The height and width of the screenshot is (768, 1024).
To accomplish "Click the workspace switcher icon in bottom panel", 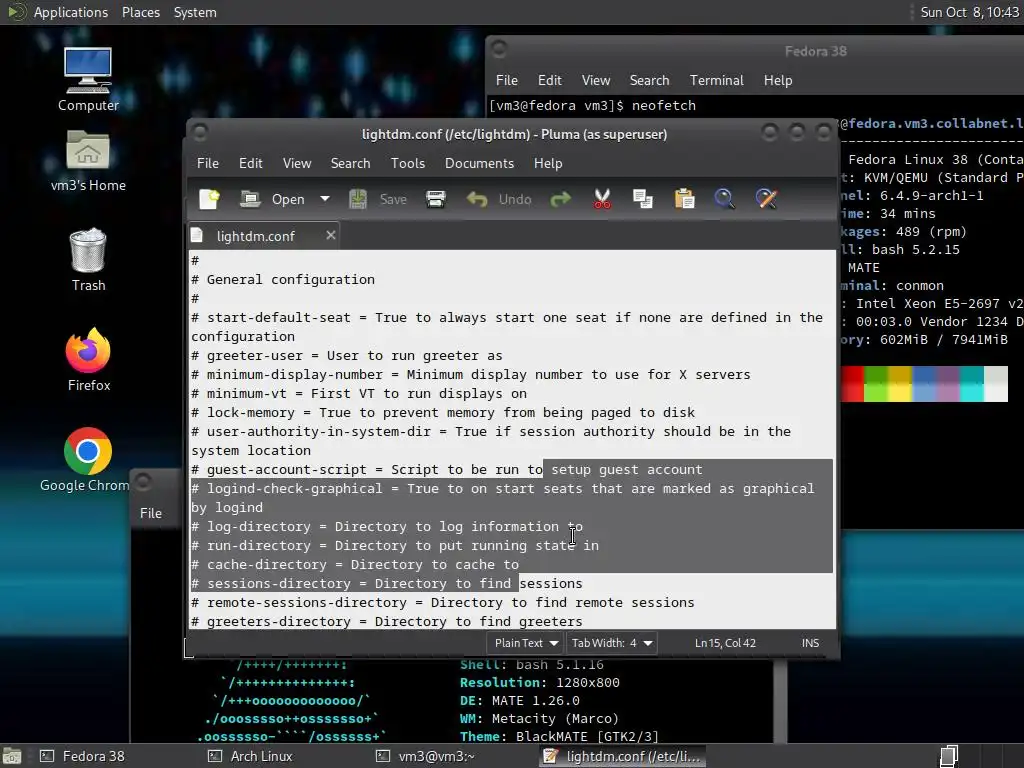I will (949, 756).
